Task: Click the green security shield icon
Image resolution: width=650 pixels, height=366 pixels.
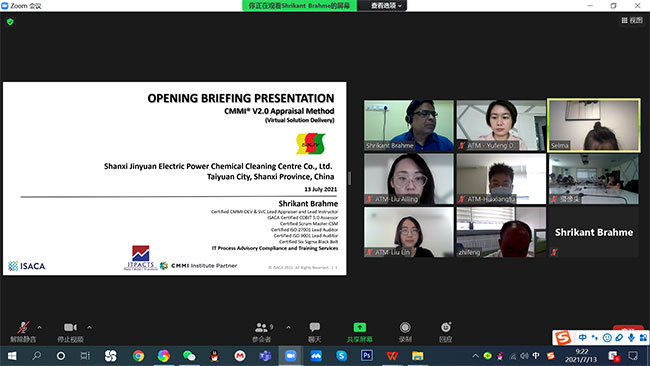Action: coord(10,22)
